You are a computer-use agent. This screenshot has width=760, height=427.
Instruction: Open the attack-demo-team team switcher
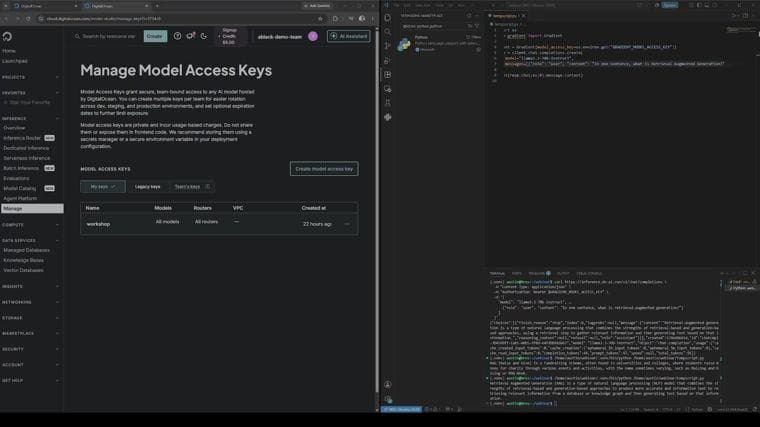280,37
